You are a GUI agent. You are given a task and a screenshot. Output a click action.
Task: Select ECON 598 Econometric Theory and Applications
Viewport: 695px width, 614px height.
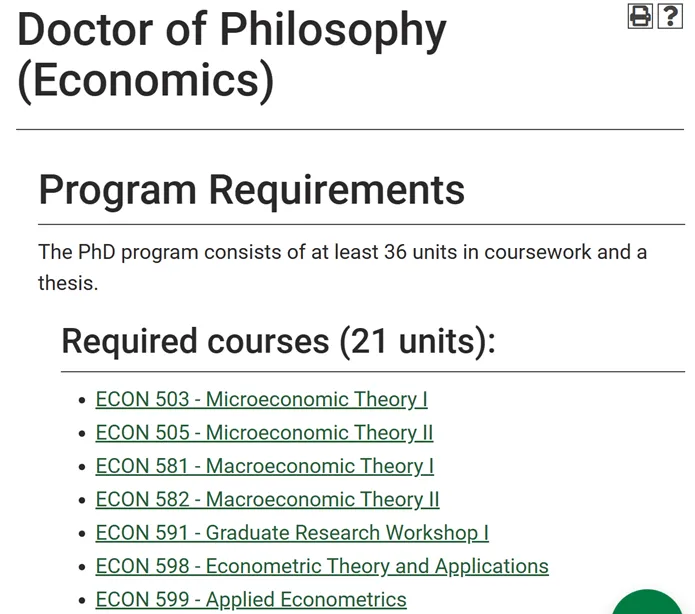click(x=322, y=566)
